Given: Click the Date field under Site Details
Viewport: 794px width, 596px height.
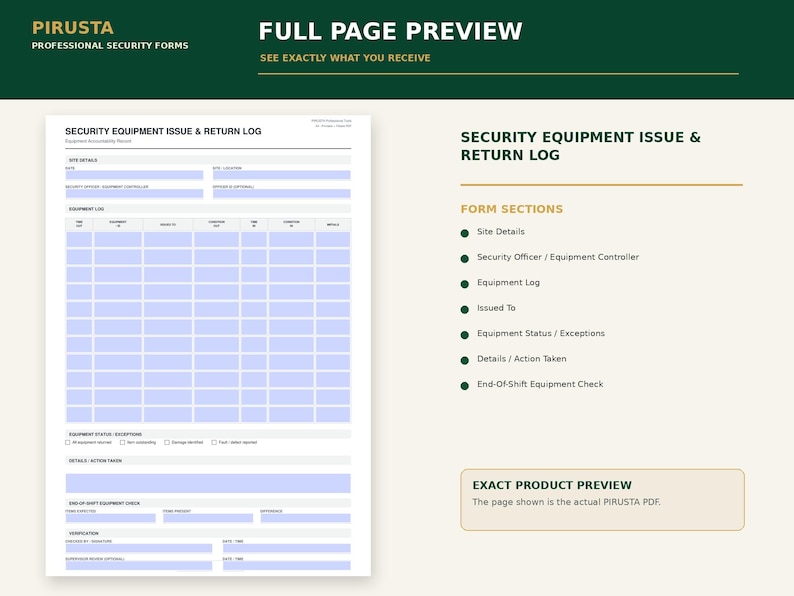Looking at the screenshot, I should 134,175.
